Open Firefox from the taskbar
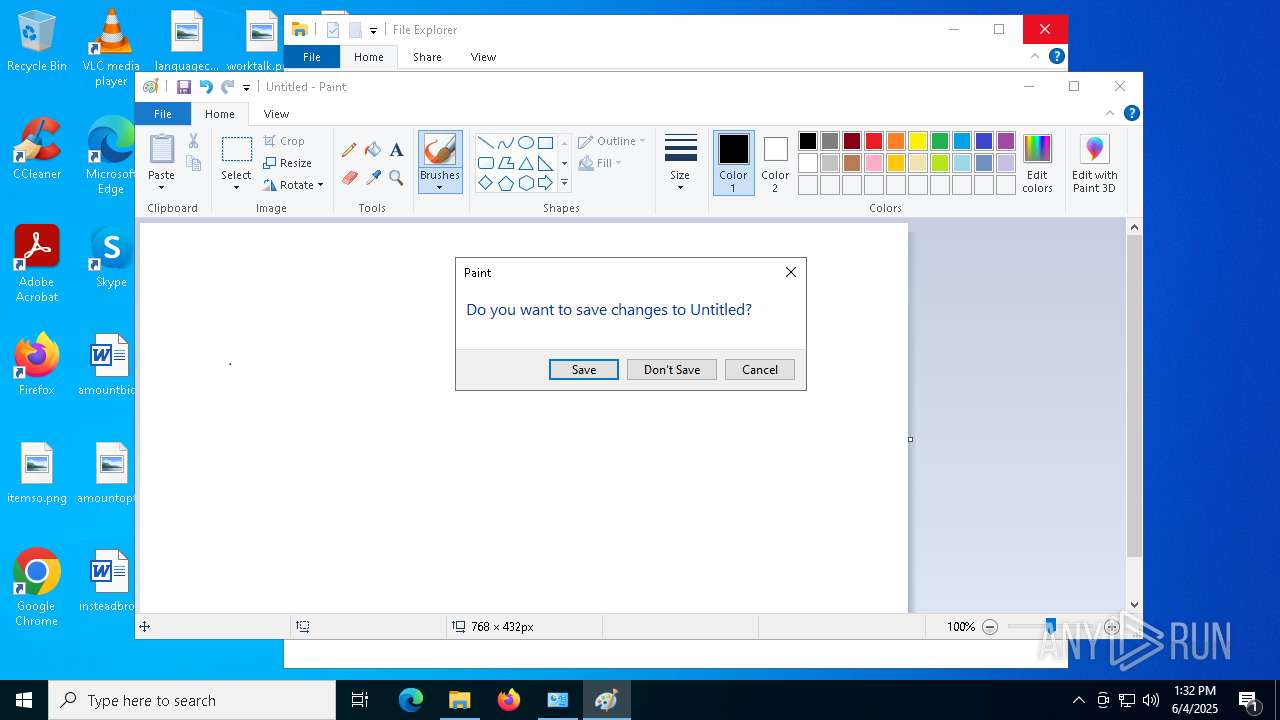The width and height of the screenshot is (1280, 720). click(509, 700)
